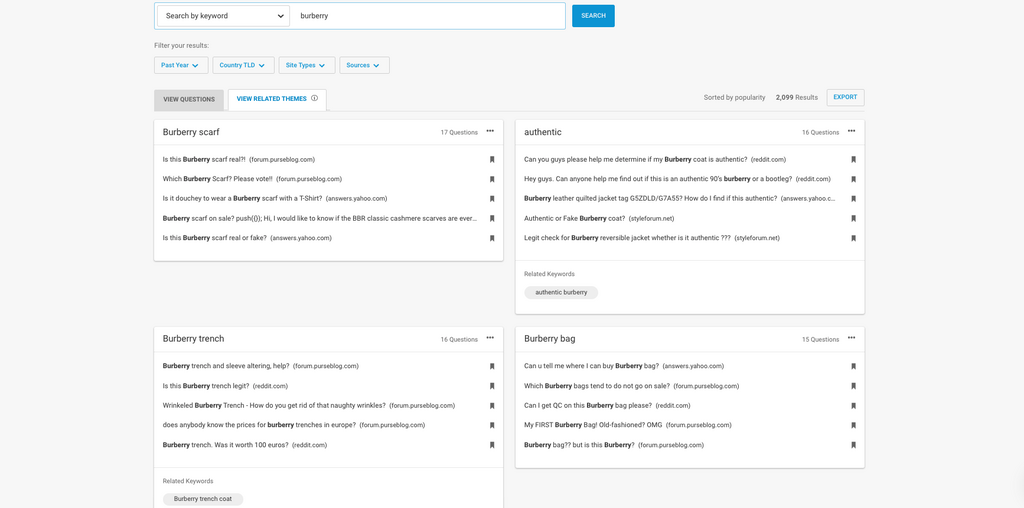Expand the Past Year filter
Viewport: 1024px width, 508px height.
point(181,65)
